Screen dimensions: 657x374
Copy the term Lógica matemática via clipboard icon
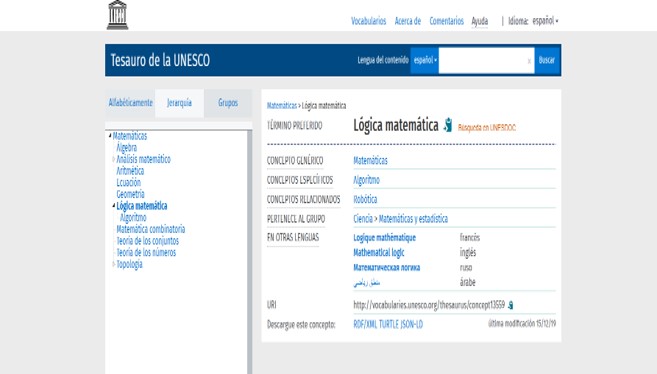[x=448, y=125]
